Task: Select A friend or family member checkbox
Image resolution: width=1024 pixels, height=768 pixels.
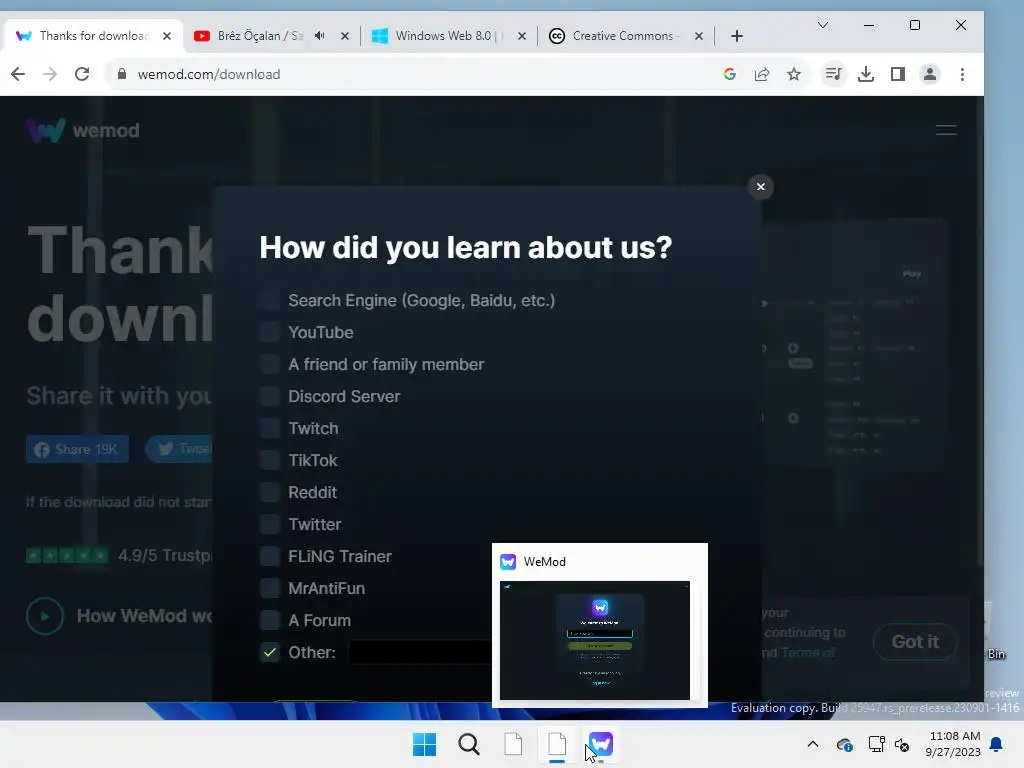Action: [x=270, y=364]
